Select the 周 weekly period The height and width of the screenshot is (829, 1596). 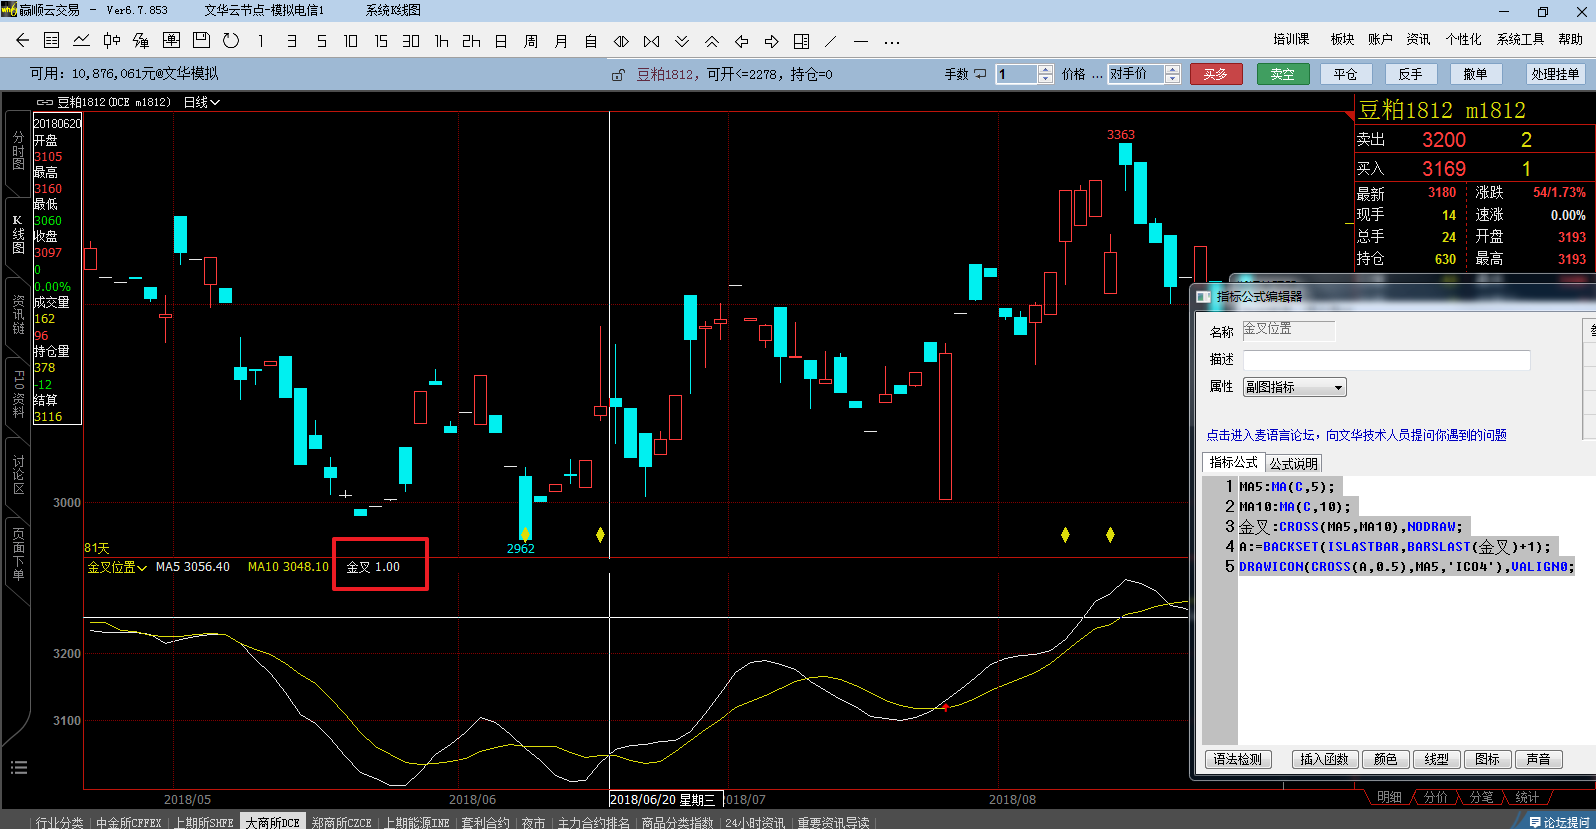tap(531, 41)
